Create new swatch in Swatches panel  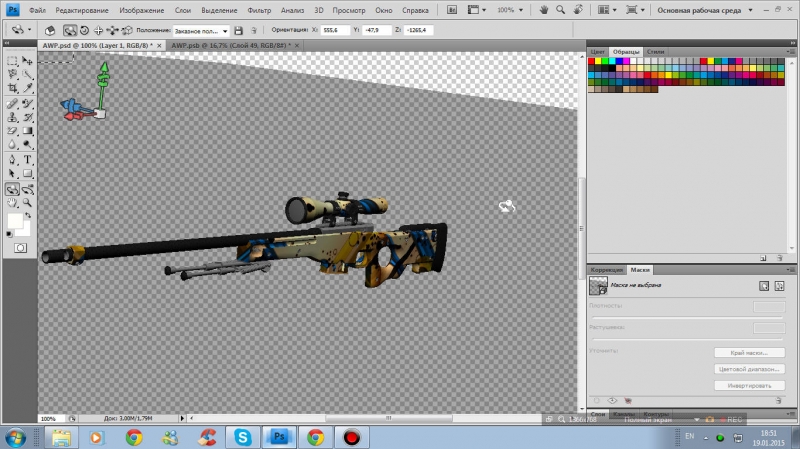click(x=763, y=258)
